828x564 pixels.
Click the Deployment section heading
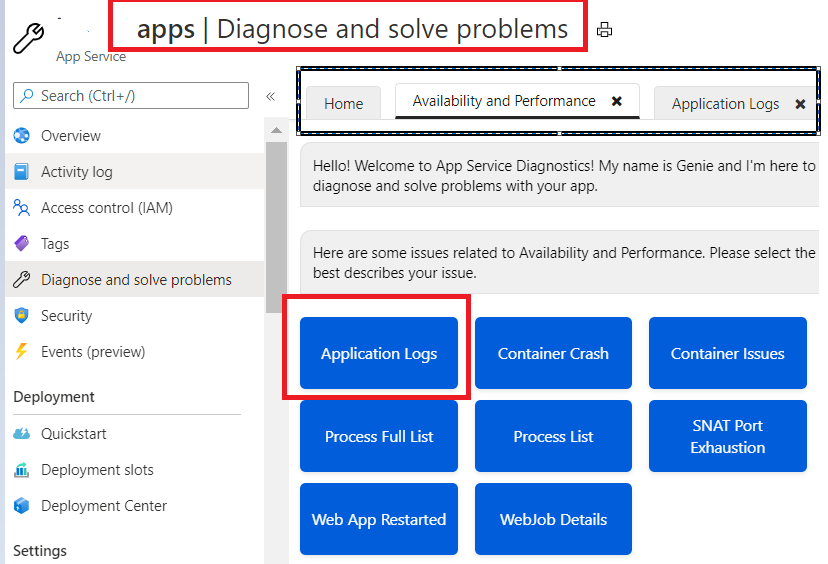(x=54, y=397)
